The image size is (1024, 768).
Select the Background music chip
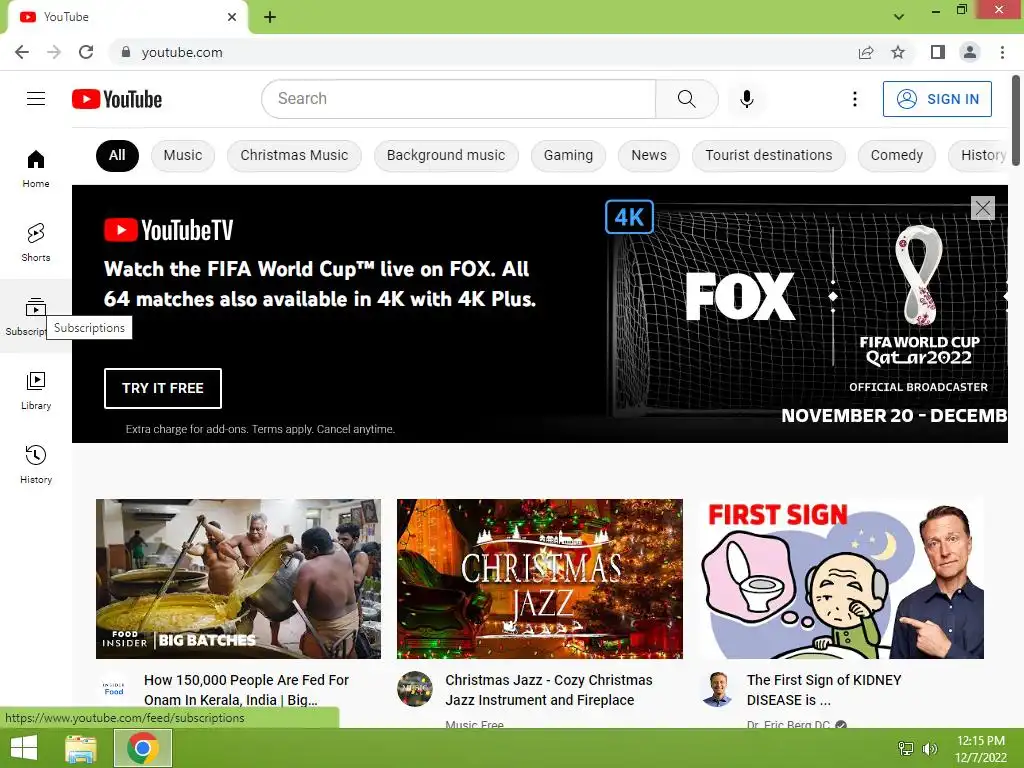pos(446,155)
